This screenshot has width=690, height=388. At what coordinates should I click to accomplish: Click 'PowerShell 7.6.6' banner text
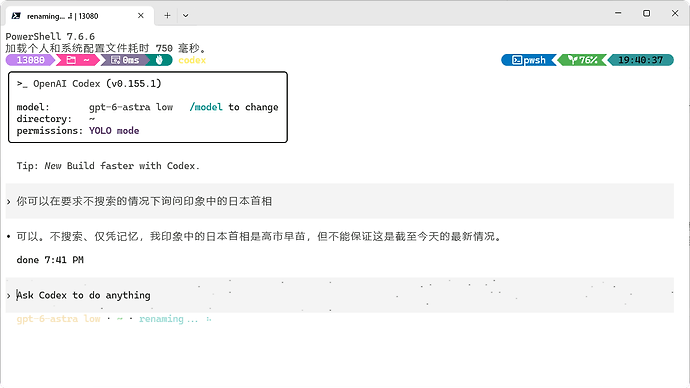pyautogui.click(x=50, y=37)
